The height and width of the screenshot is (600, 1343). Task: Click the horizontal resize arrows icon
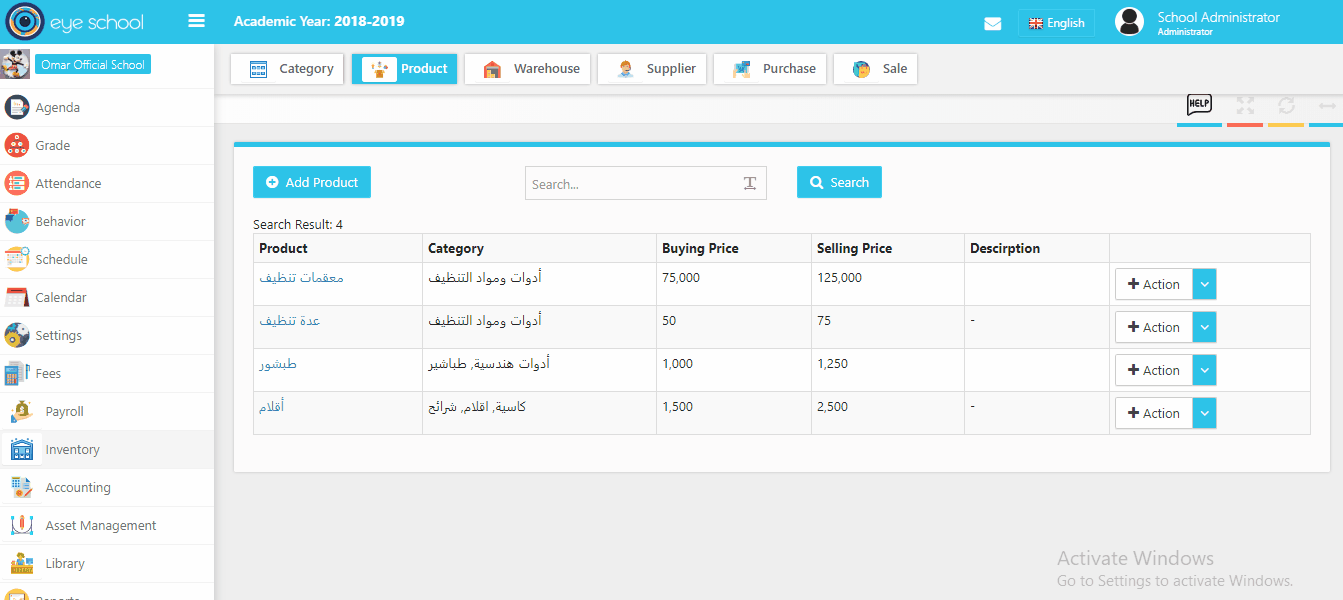[1327, 105]
